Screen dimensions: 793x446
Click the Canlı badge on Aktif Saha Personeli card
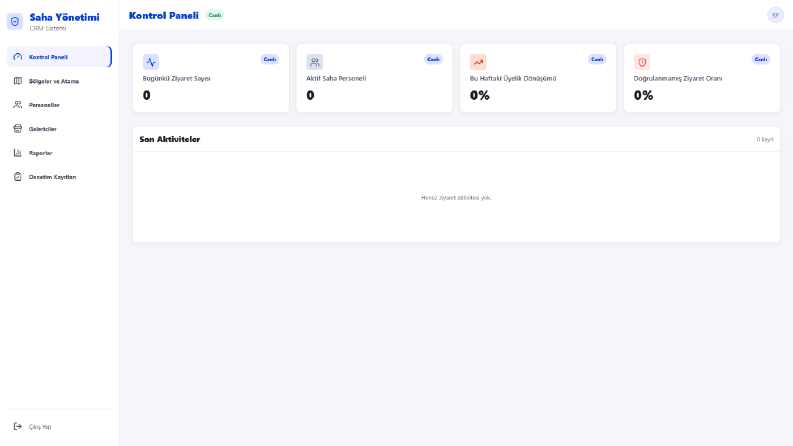pos(433,59)
